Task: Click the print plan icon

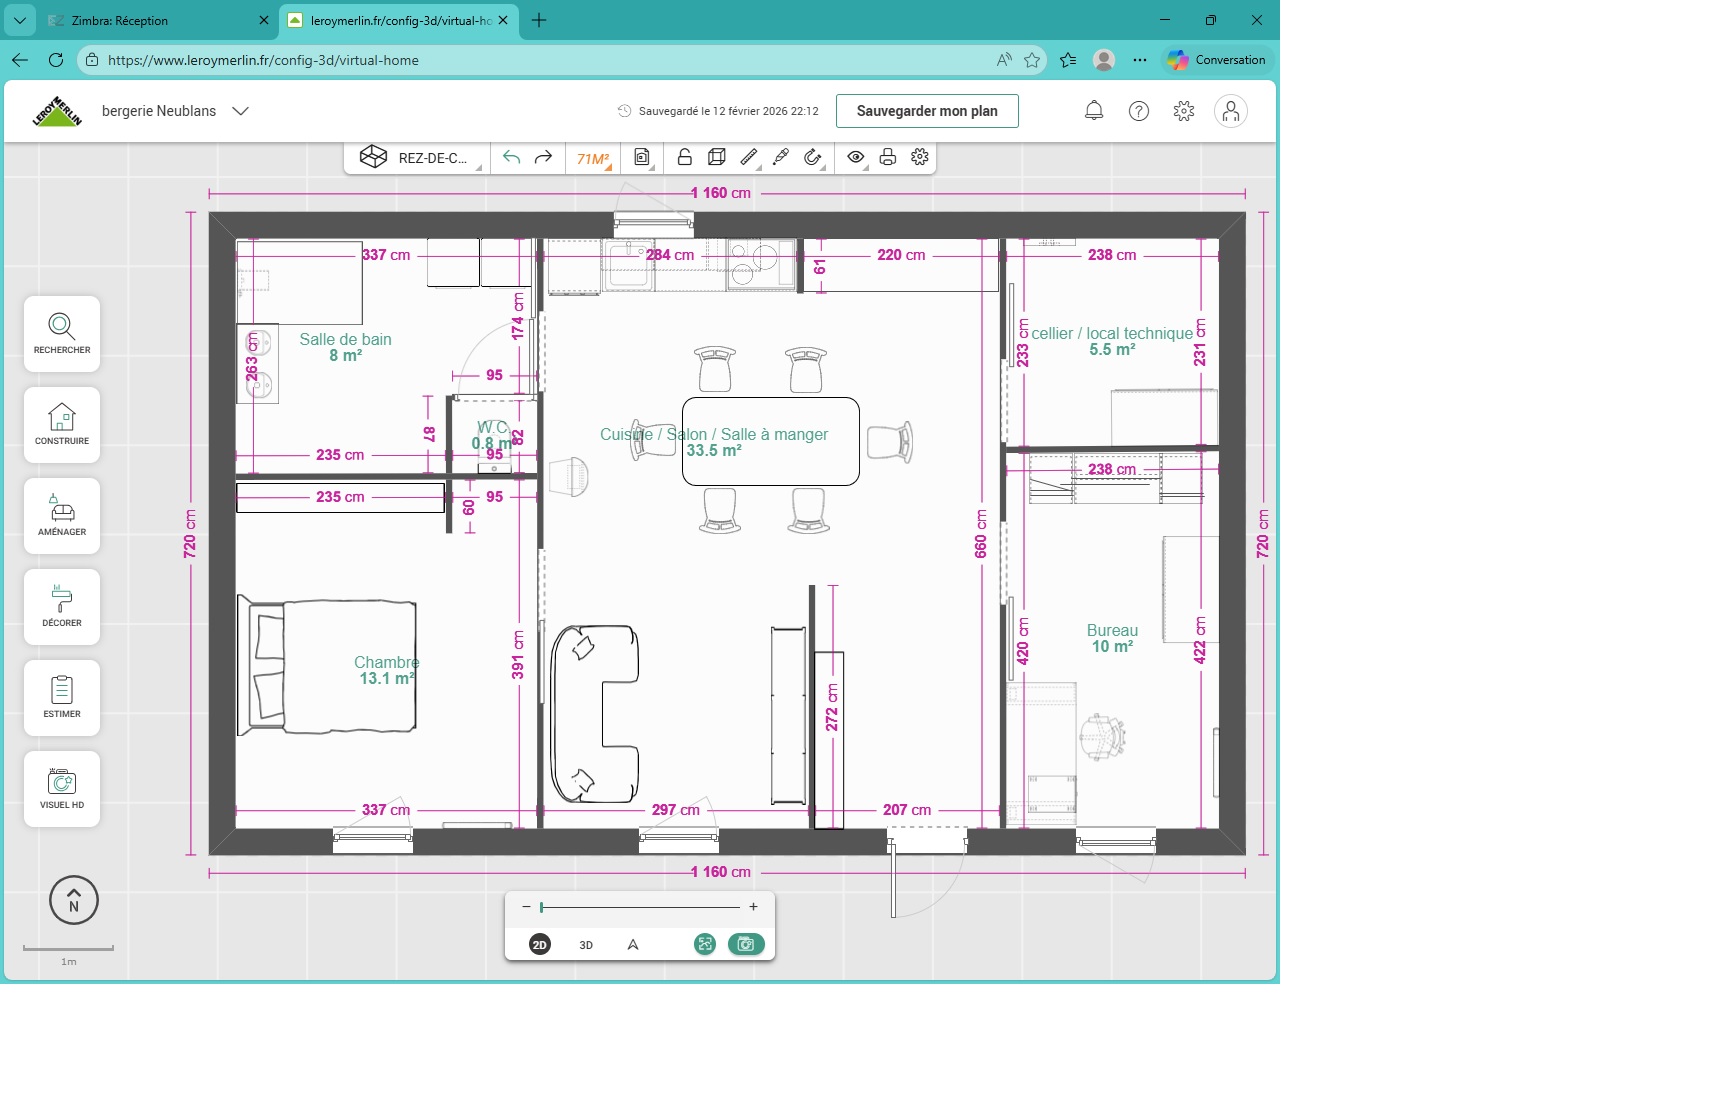Action: pos(887,157)
